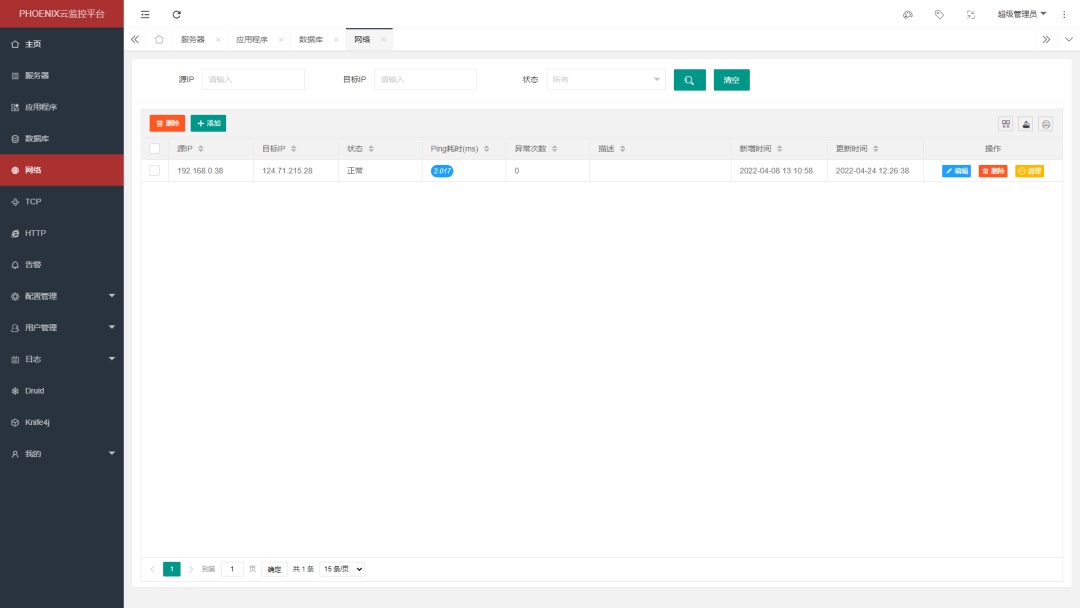
Task: Open 服务器 in the sidebar
Action: click(62, 76)
